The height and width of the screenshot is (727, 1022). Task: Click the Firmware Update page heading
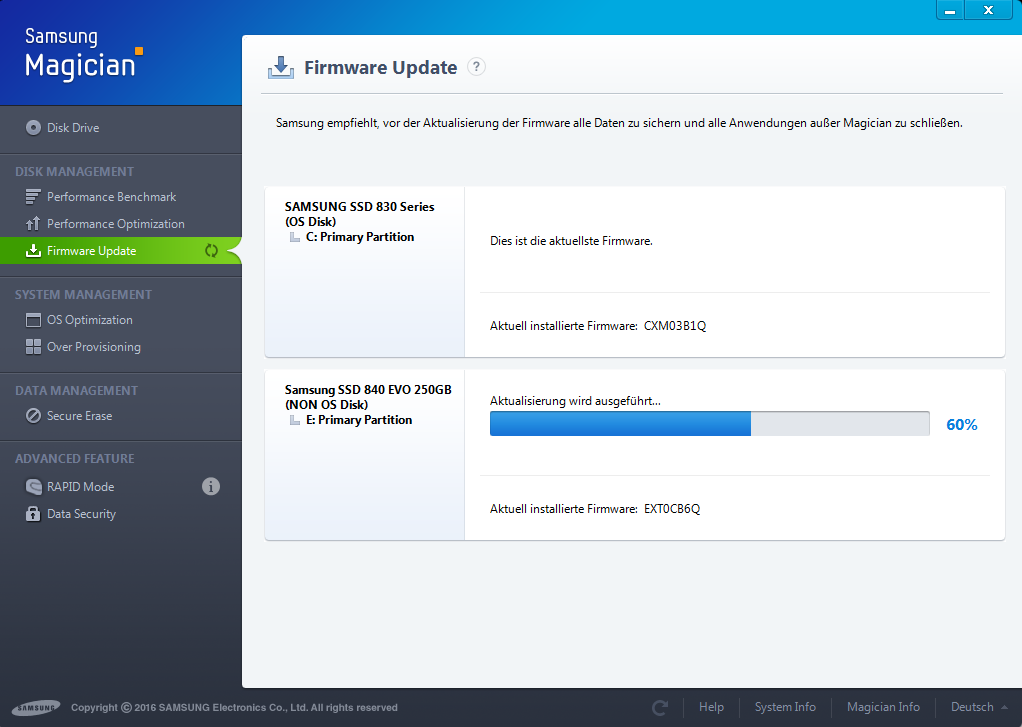click(x=381, y=67)
